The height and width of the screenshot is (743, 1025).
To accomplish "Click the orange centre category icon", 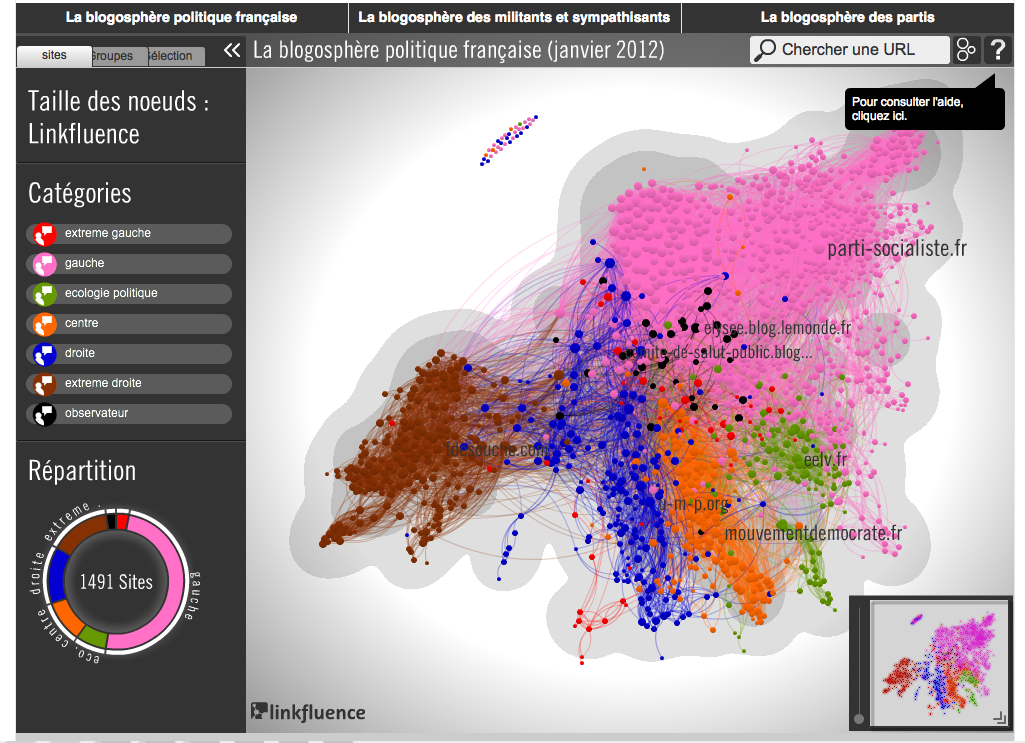I will coord(43,324).
